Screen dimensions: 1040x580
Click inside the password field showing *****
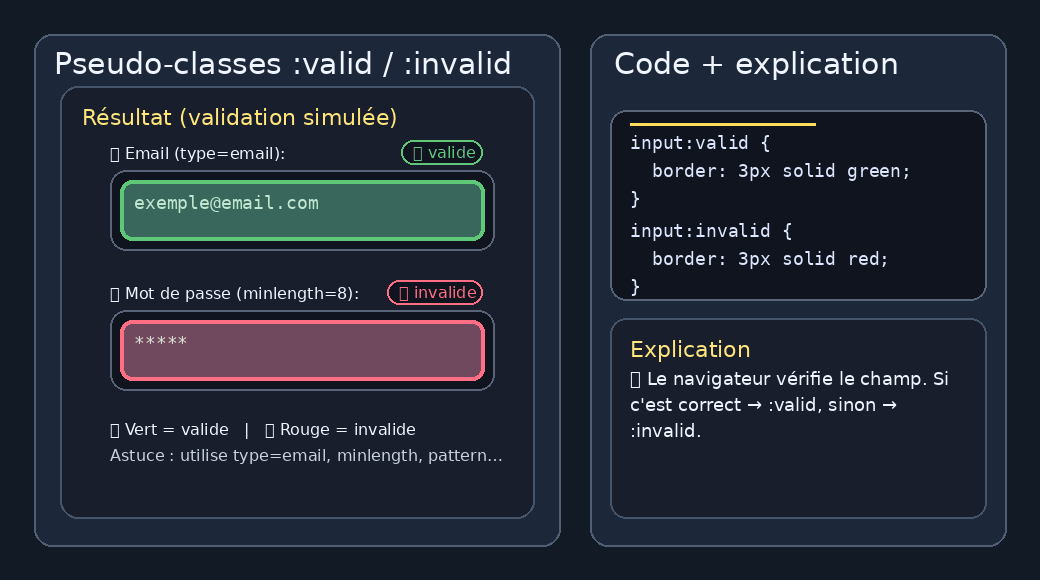pos(302,351)
